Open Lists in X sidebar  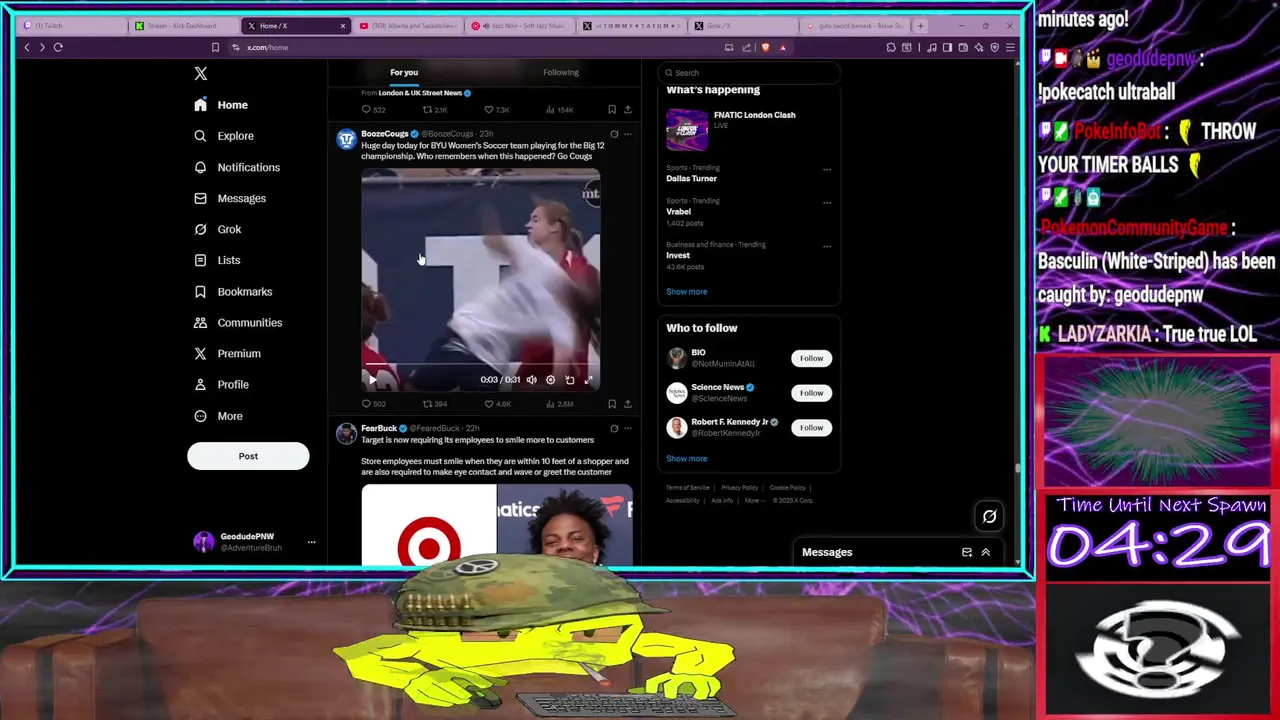(217, 260)
